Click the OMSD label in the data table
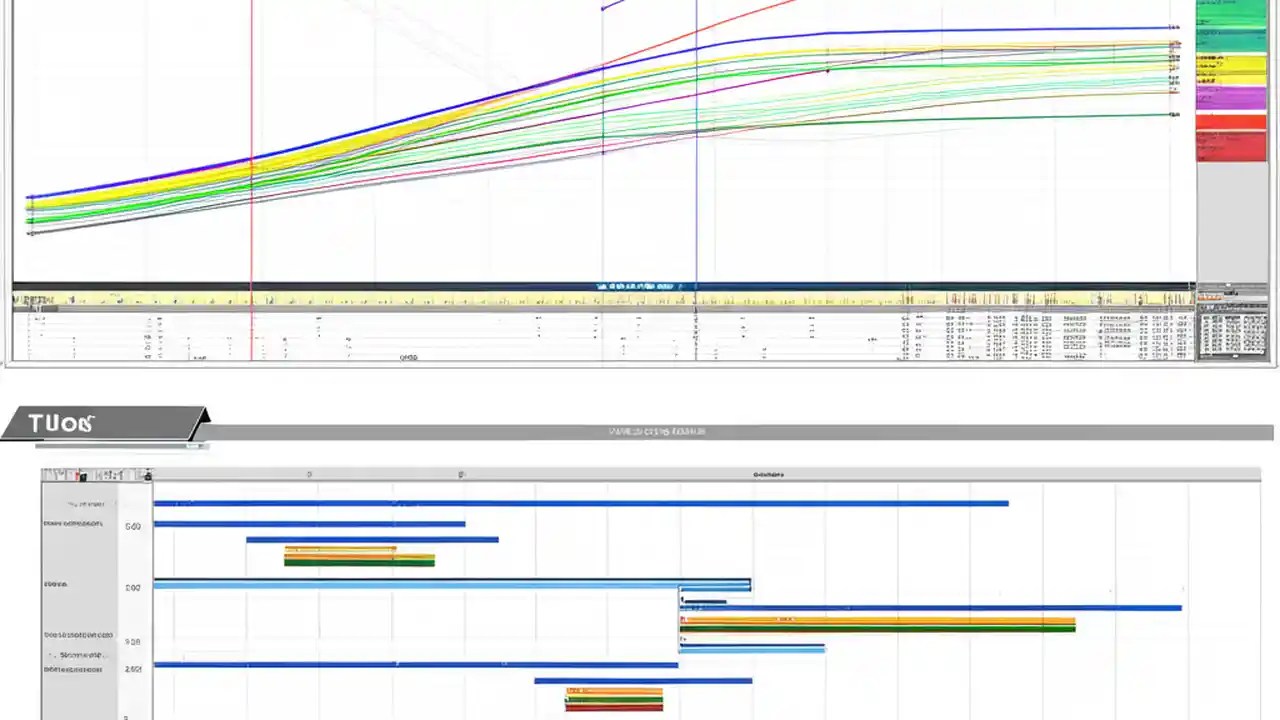Image resolution: width=1280 pixels, height=720 pixels. [408, 357]
